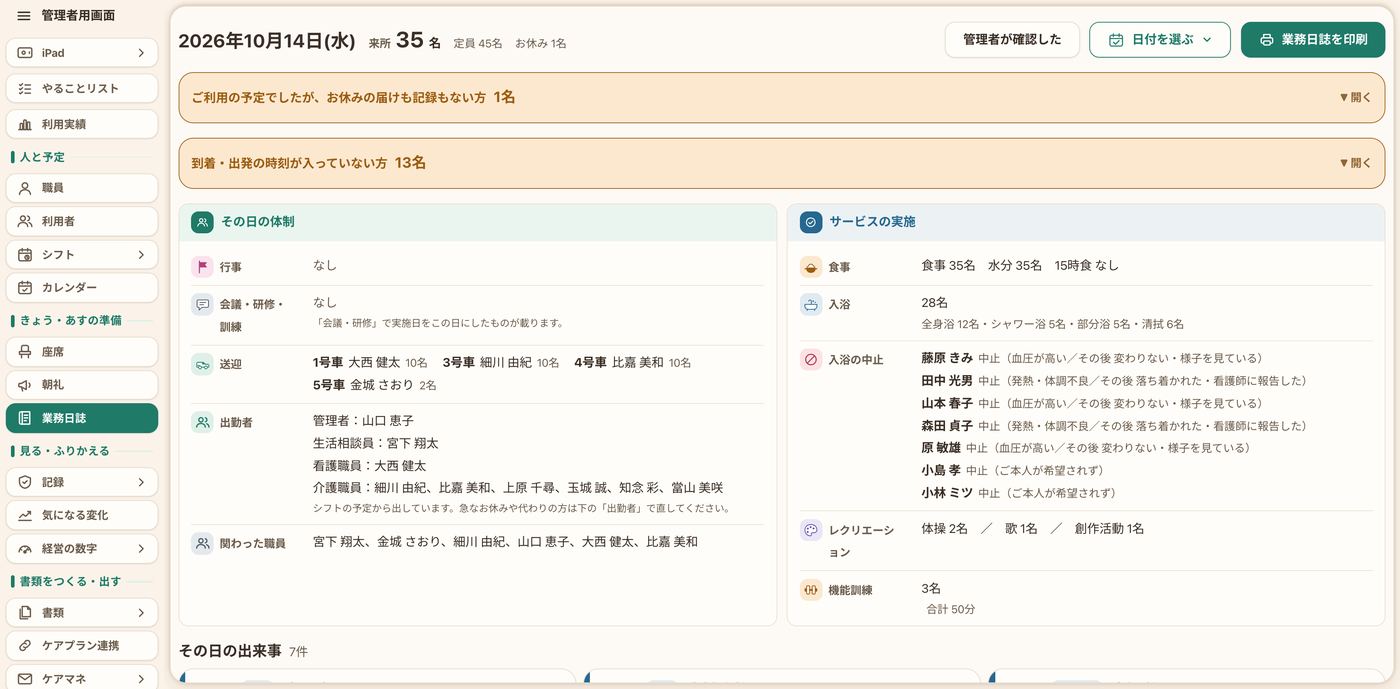
Task: Click the 職員 person icon
Action: (x=25, y=188)
